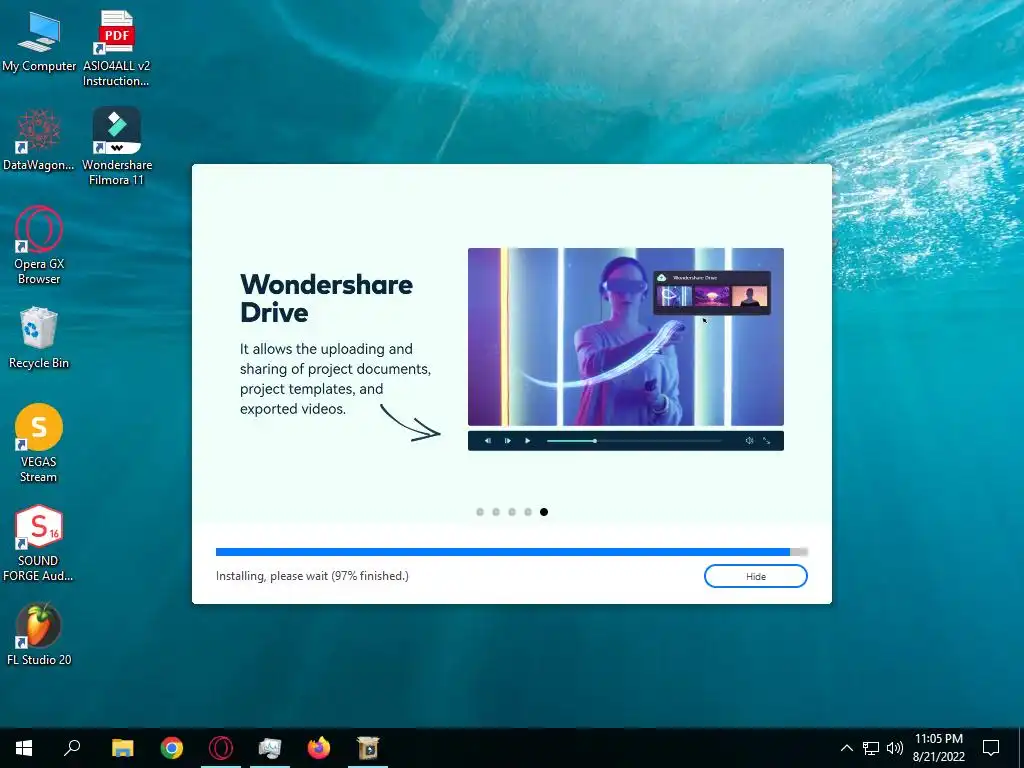
Task: Click the Hide button in installer
Action: pyautogui.click(x=756, y=577)
